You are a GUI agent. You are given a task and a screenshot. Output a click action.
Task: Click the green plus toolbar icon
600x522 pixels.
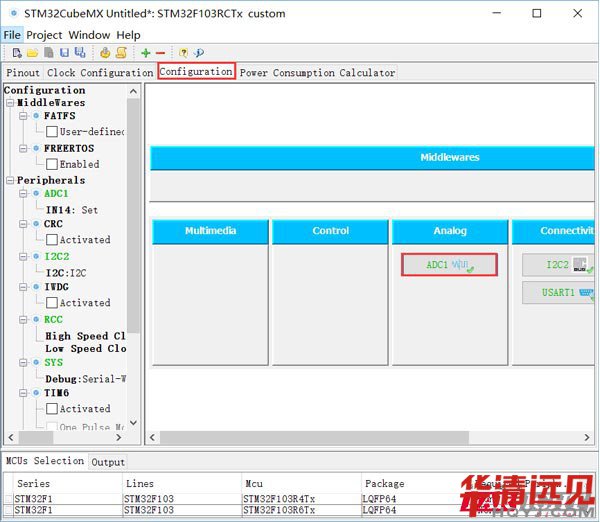(145, 53)
